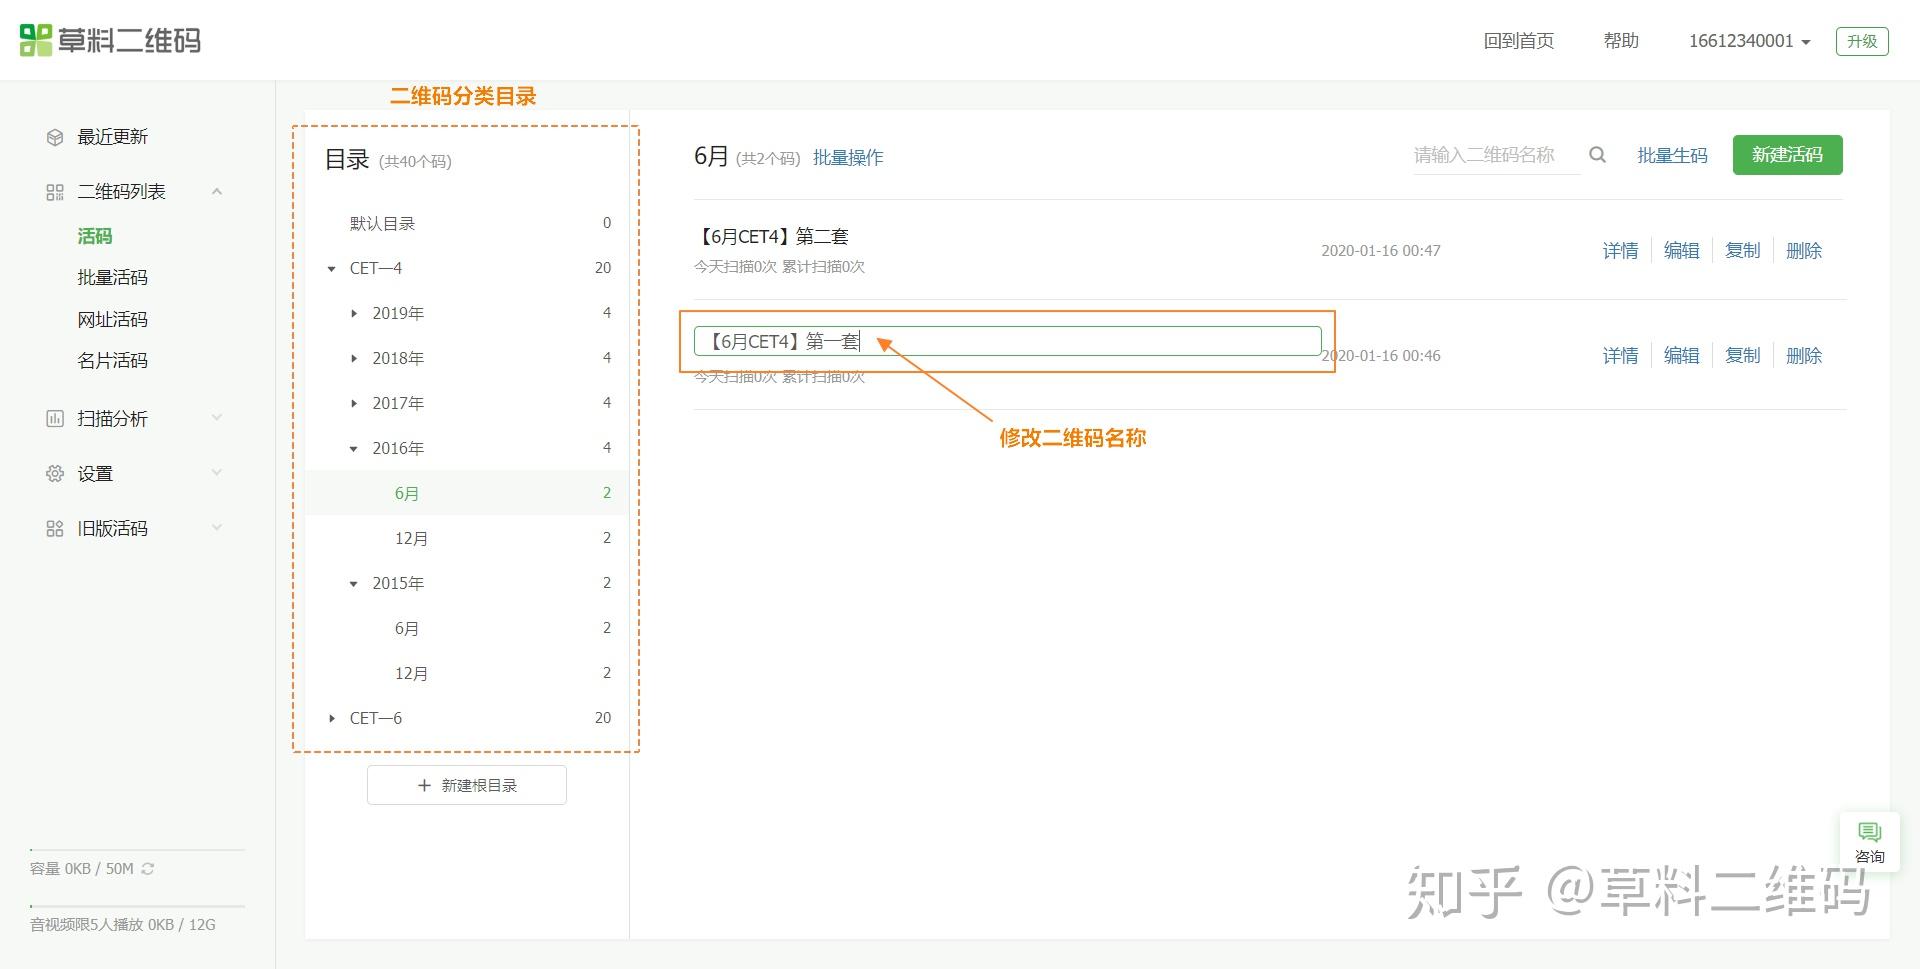
Task: Expand the 旧版活码 menu chevron
Action: tap(217, 528)
